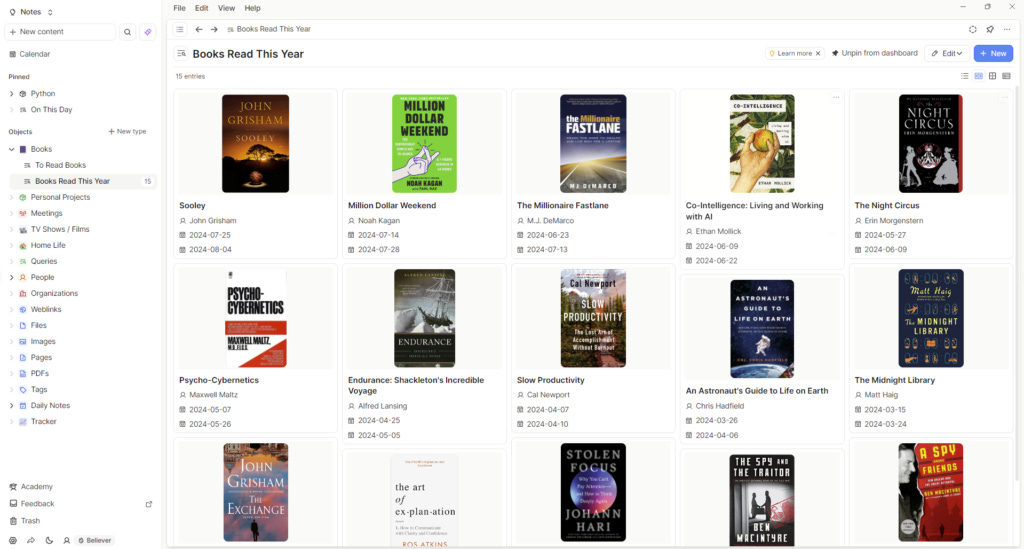The height and width of the screenshot is (549, 1024).
Task: Collapse the Books object type
Action: [11, 149]
